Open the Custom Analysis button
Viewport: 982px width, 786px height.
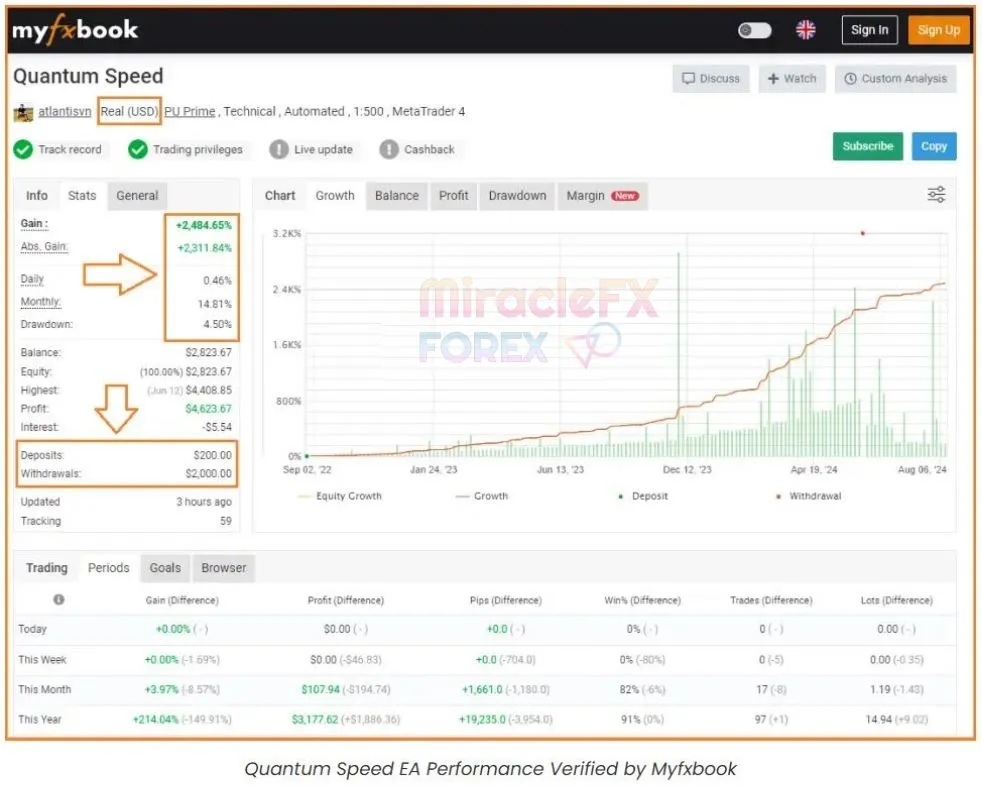[x=896, y=79]
